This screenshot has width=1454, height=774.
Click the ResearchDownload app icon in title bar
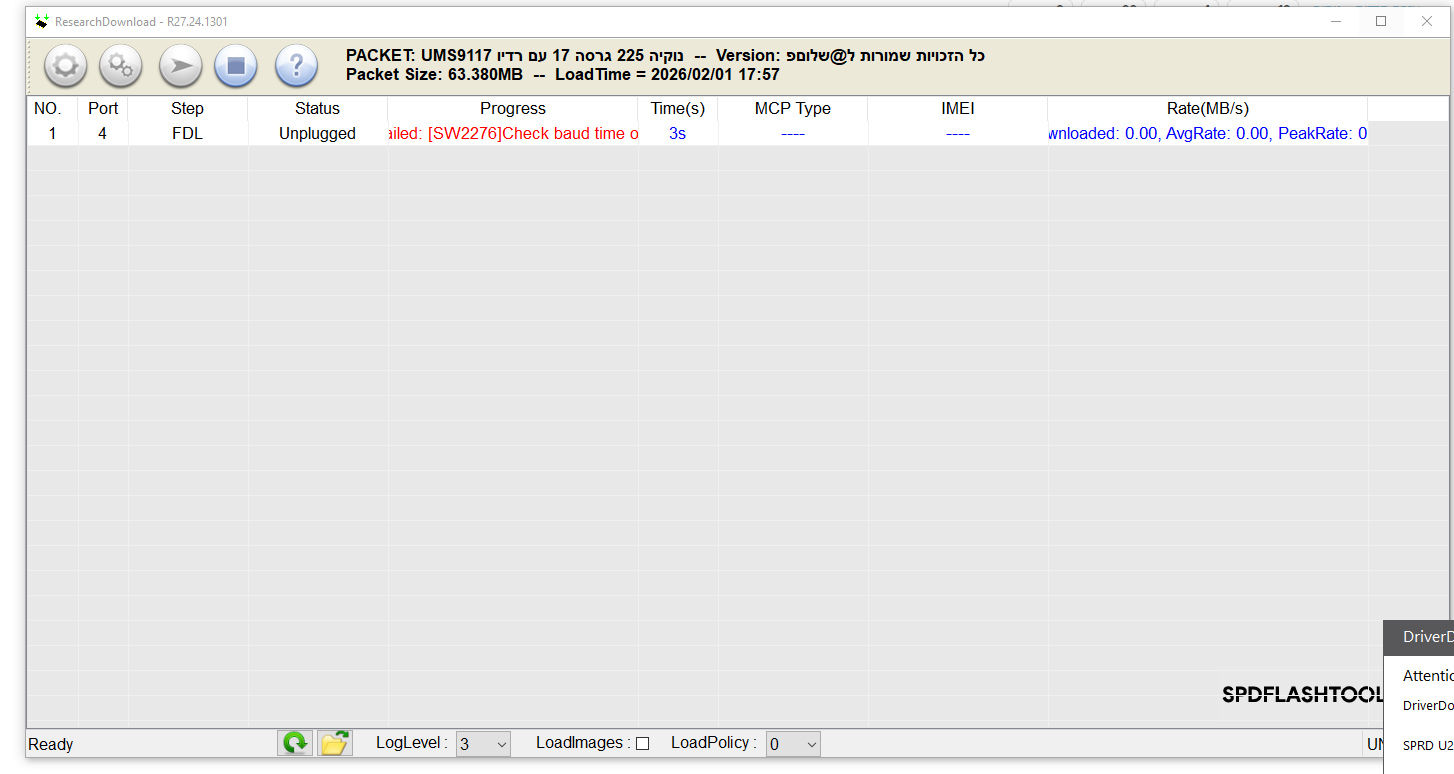pos(41,21)
